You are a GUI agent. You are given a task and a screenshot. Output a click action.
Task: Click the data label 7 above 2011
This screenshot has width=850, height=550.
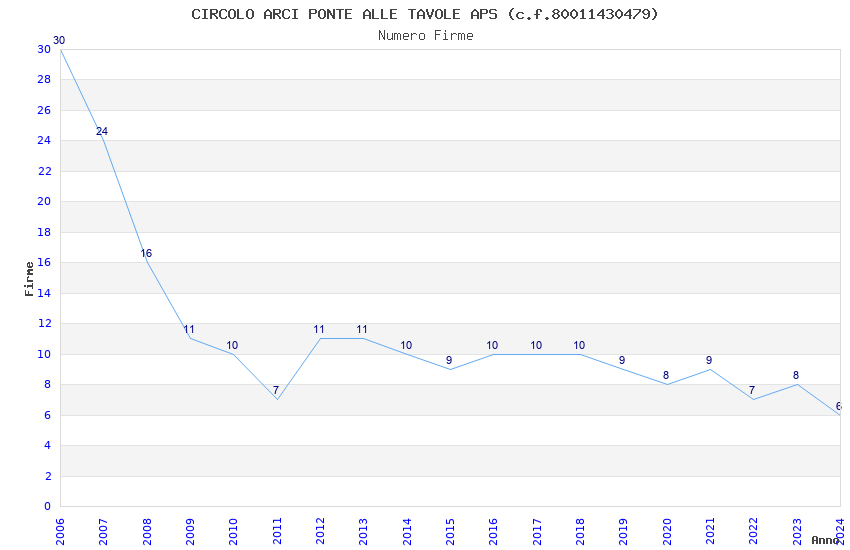tap(276, 390)
